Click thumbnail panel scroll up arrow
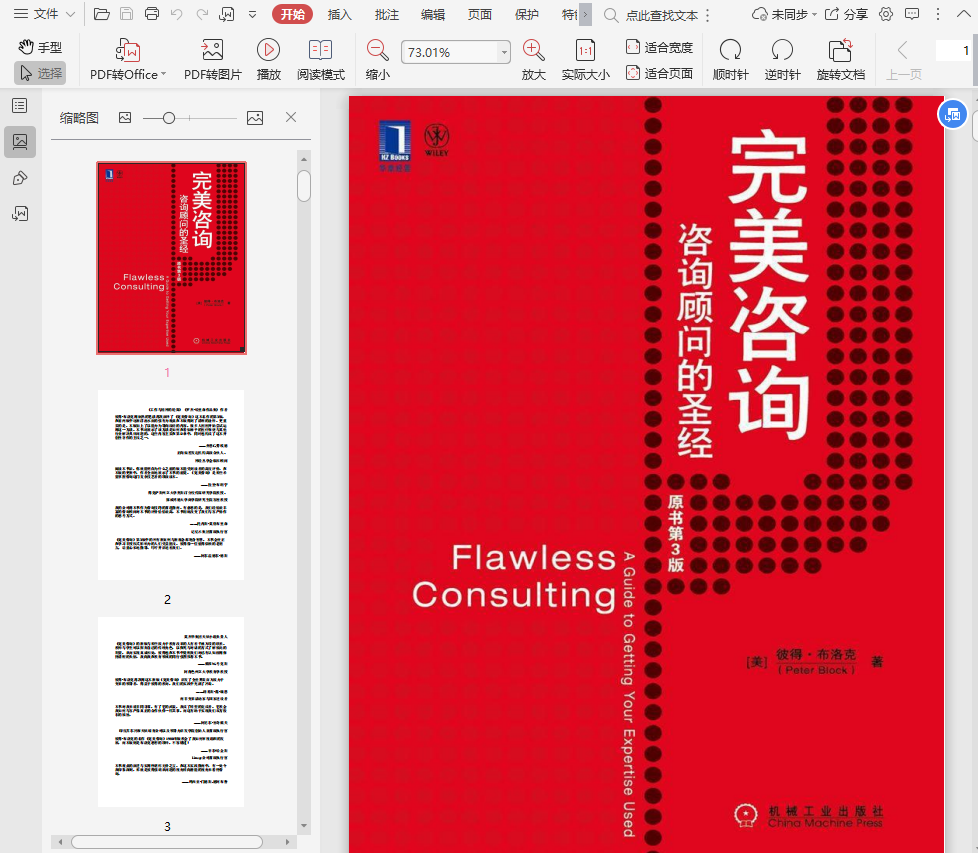This screenshot has height=853, width=978. tap(304, 160)
